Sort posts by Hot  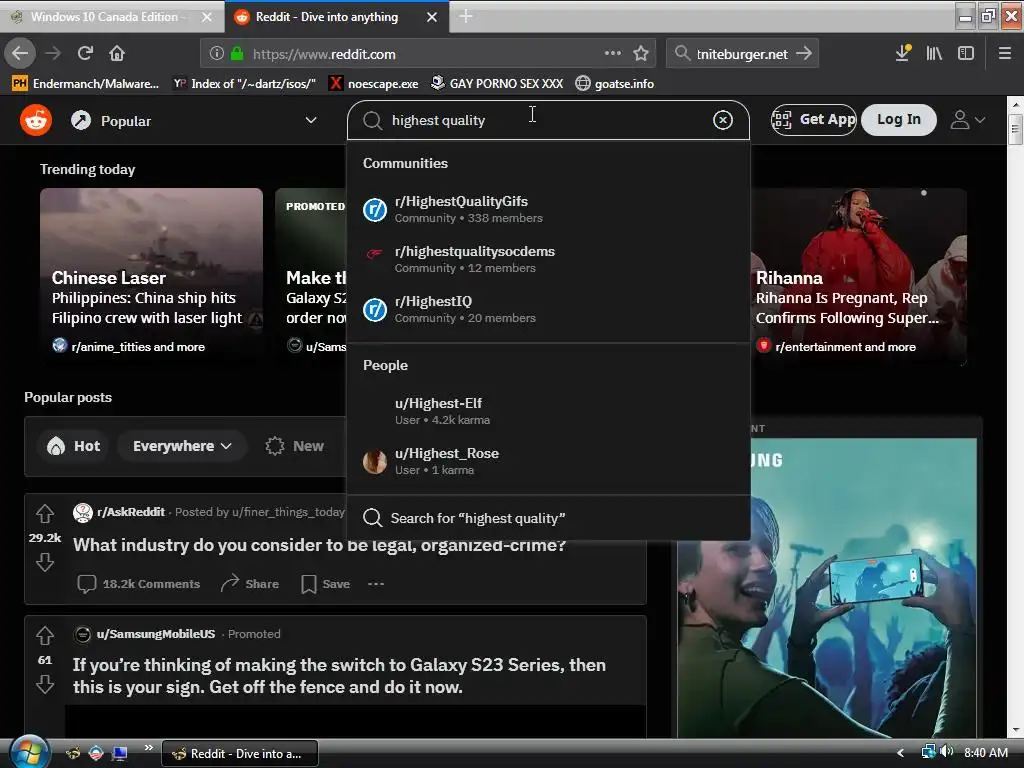point(74,446)
